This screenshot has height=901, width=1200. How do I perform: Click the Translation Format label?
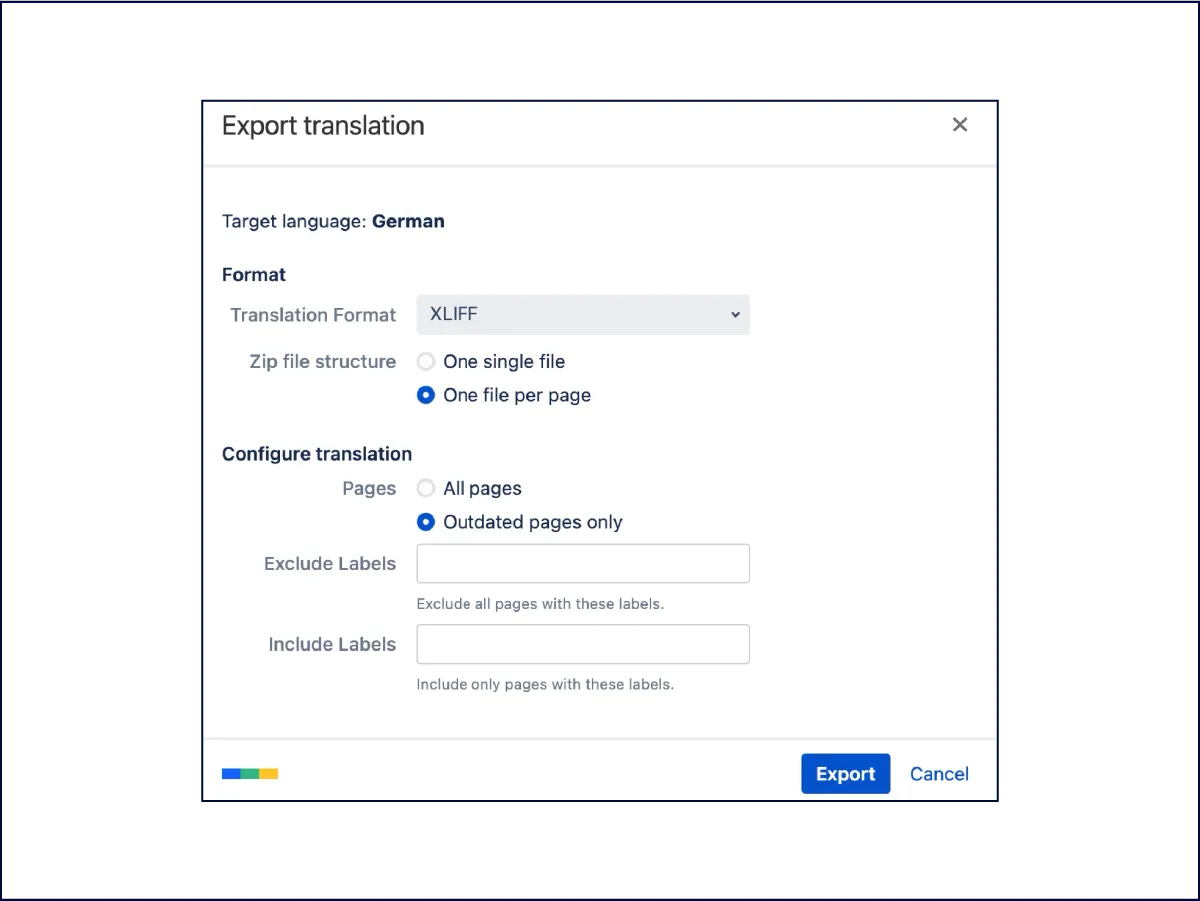(313, 315)
